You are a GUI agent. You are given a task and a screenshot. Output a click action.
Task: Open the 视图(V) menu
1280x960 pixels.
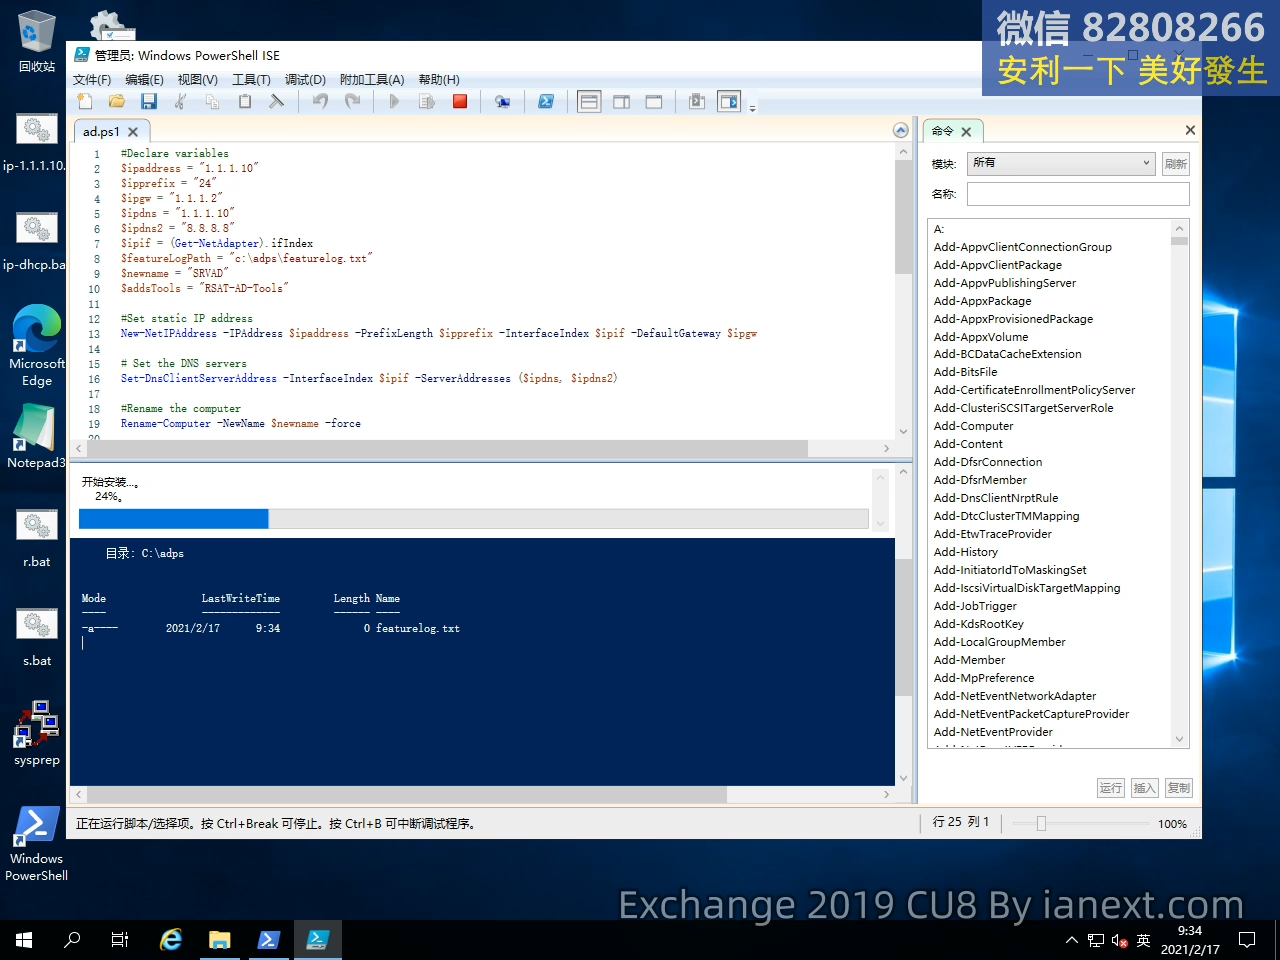[x=197, y=80]
